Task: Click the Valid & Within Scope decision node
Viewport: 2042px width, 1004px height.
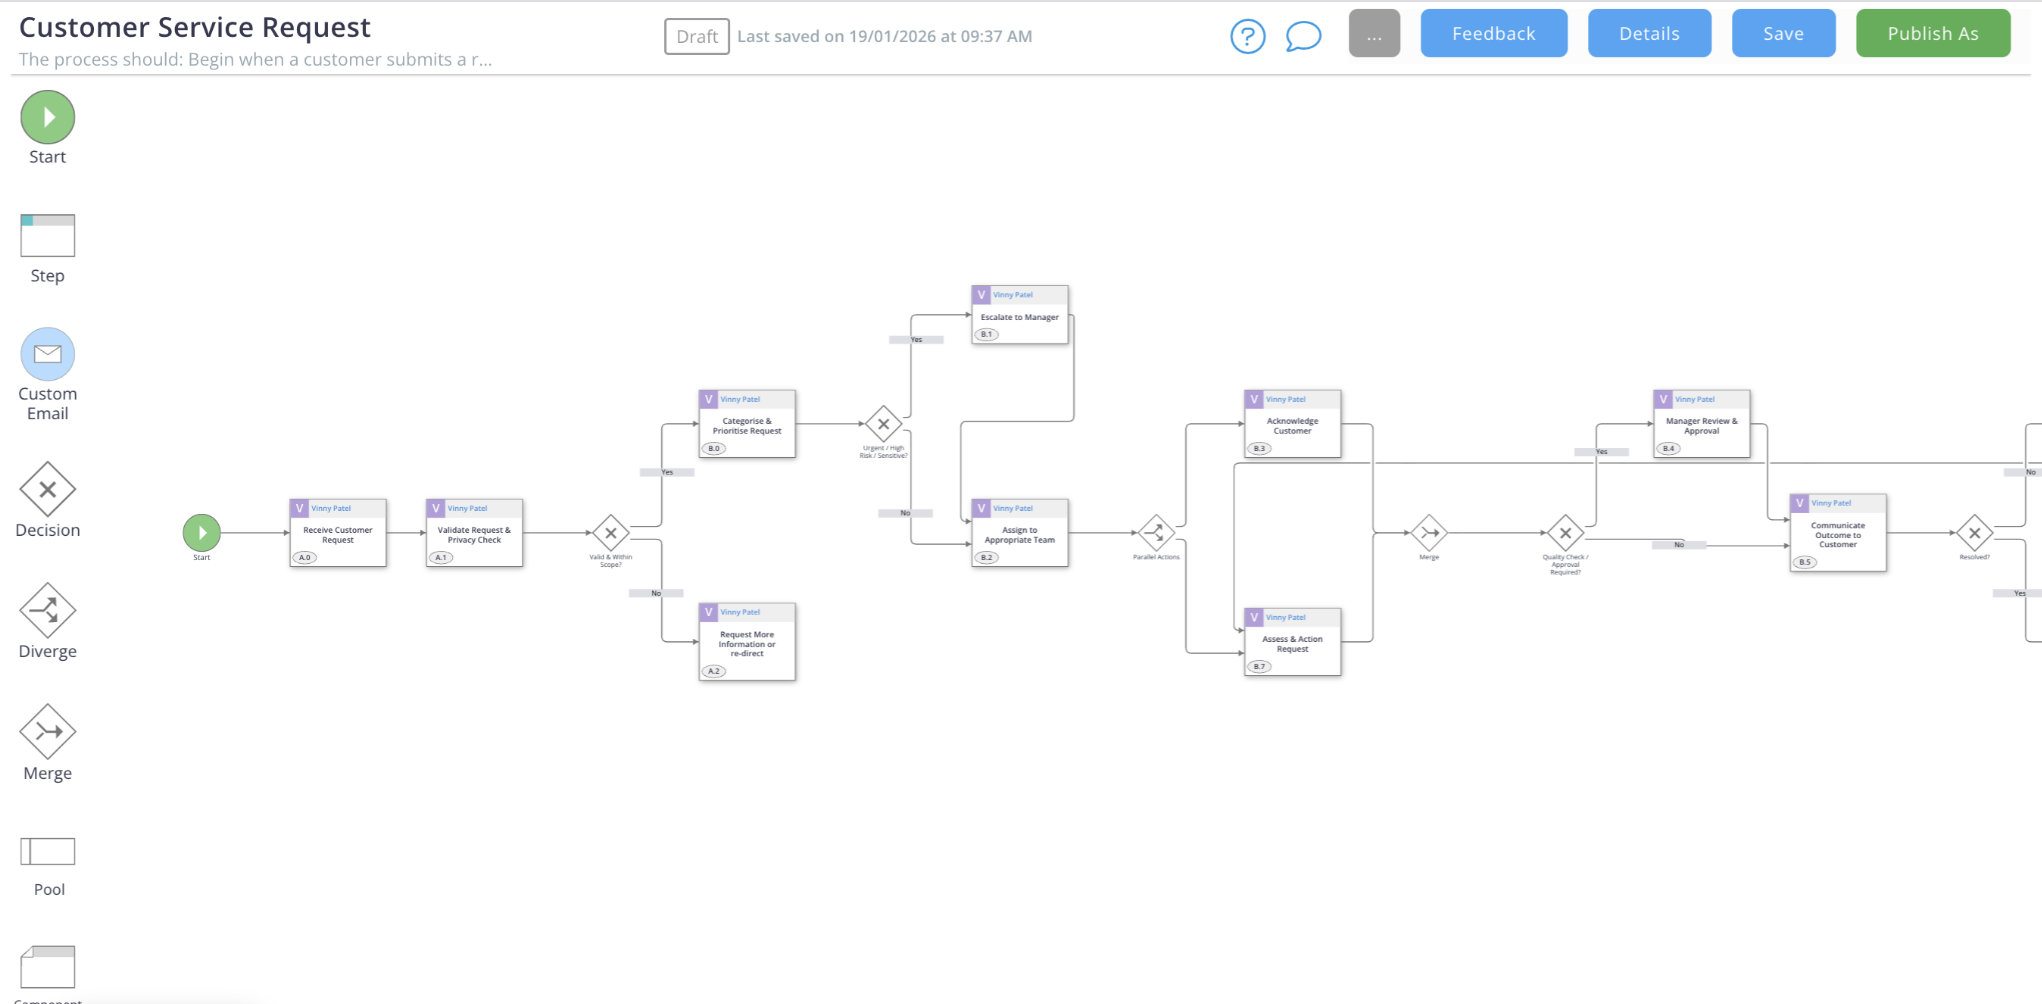Action: click(611, 533)
